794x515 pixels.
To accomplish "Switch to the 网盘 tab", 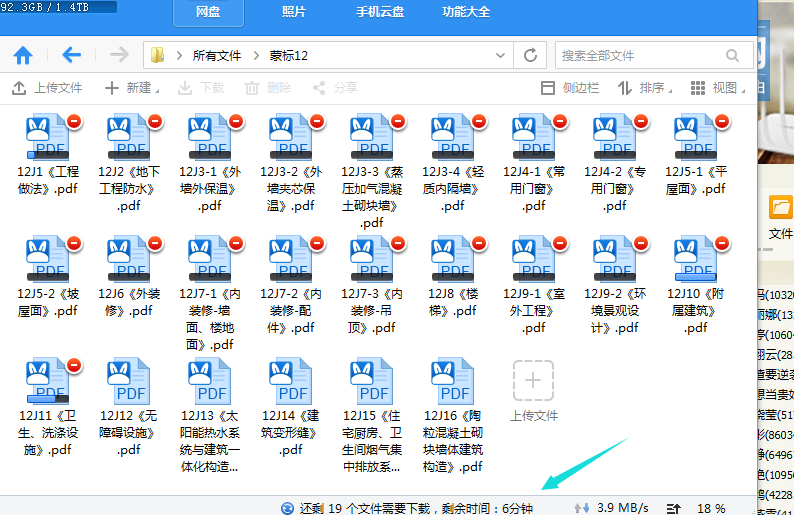I will [x=208, y=12].
